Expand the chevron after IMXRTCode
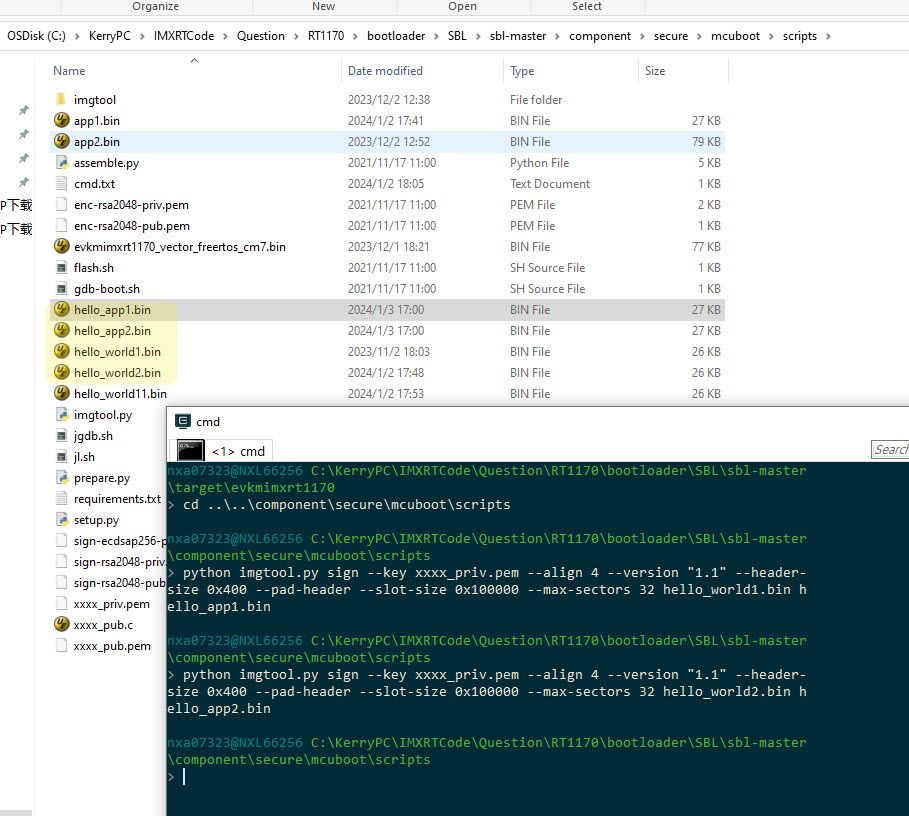909x816 pixels. [225, 36]
